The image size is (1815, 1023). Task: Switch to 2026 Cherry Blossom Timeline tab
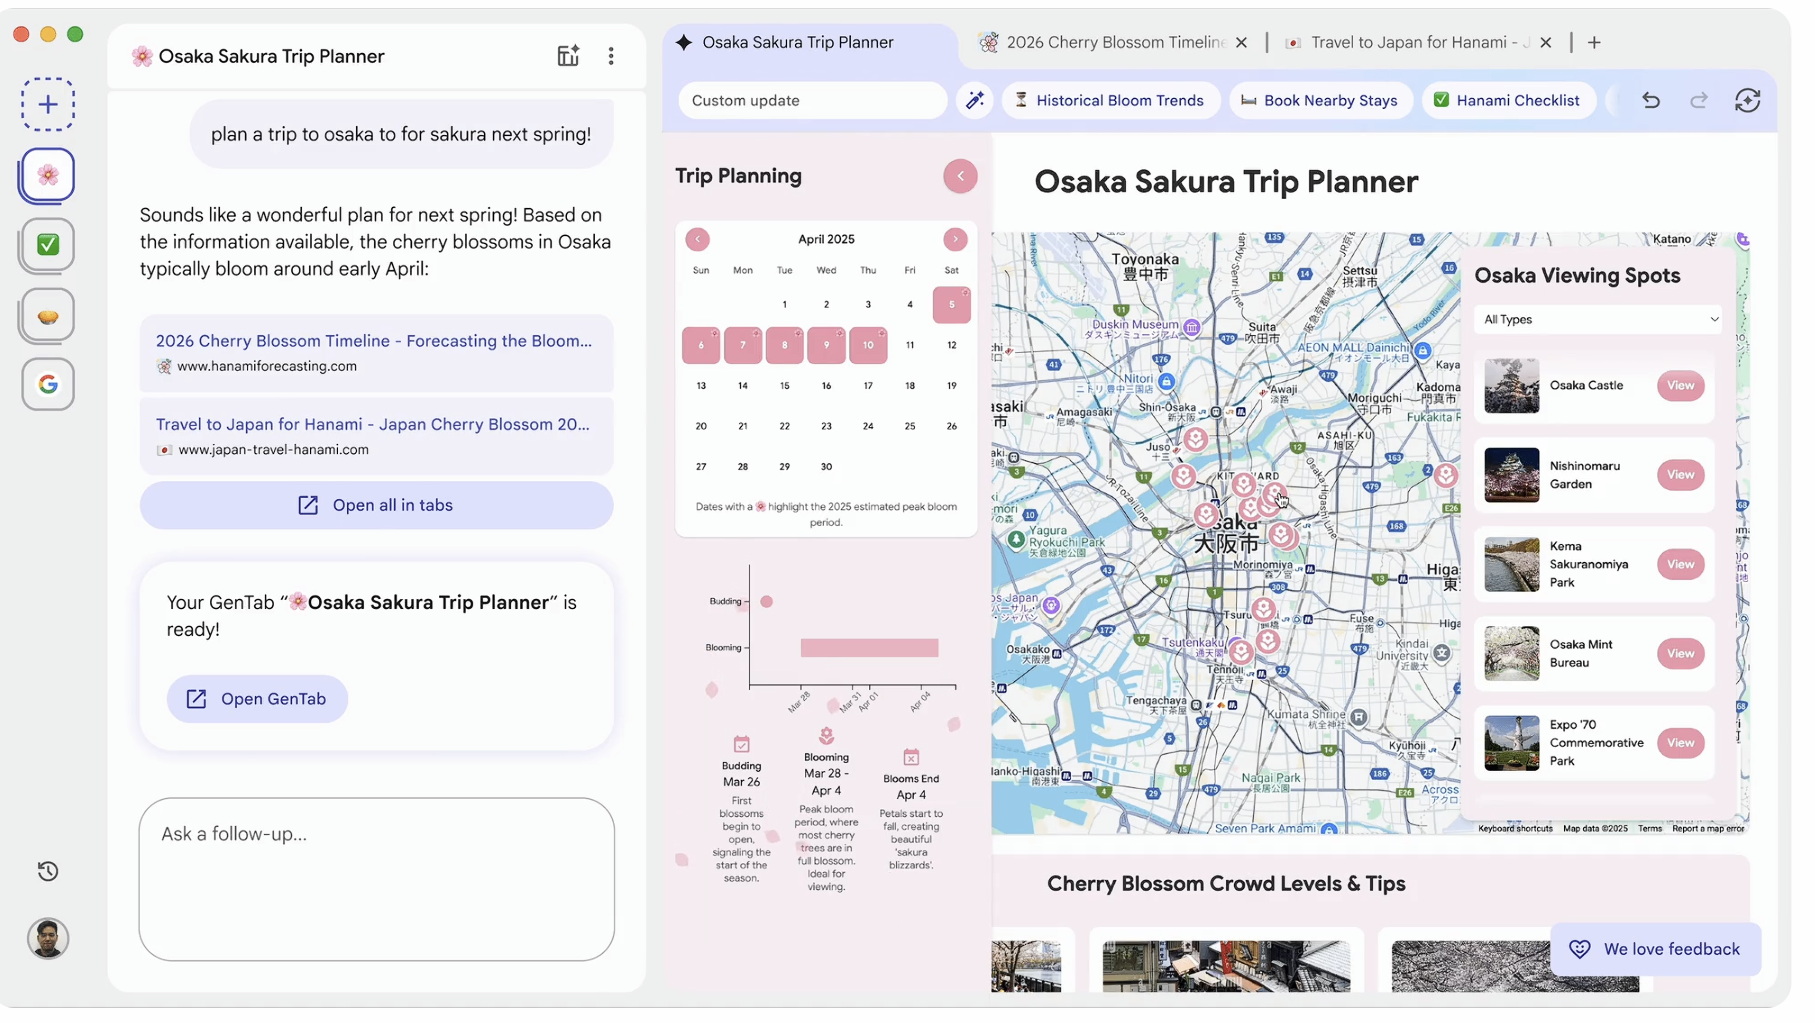pyautogui.click(x=1114, y=42)
